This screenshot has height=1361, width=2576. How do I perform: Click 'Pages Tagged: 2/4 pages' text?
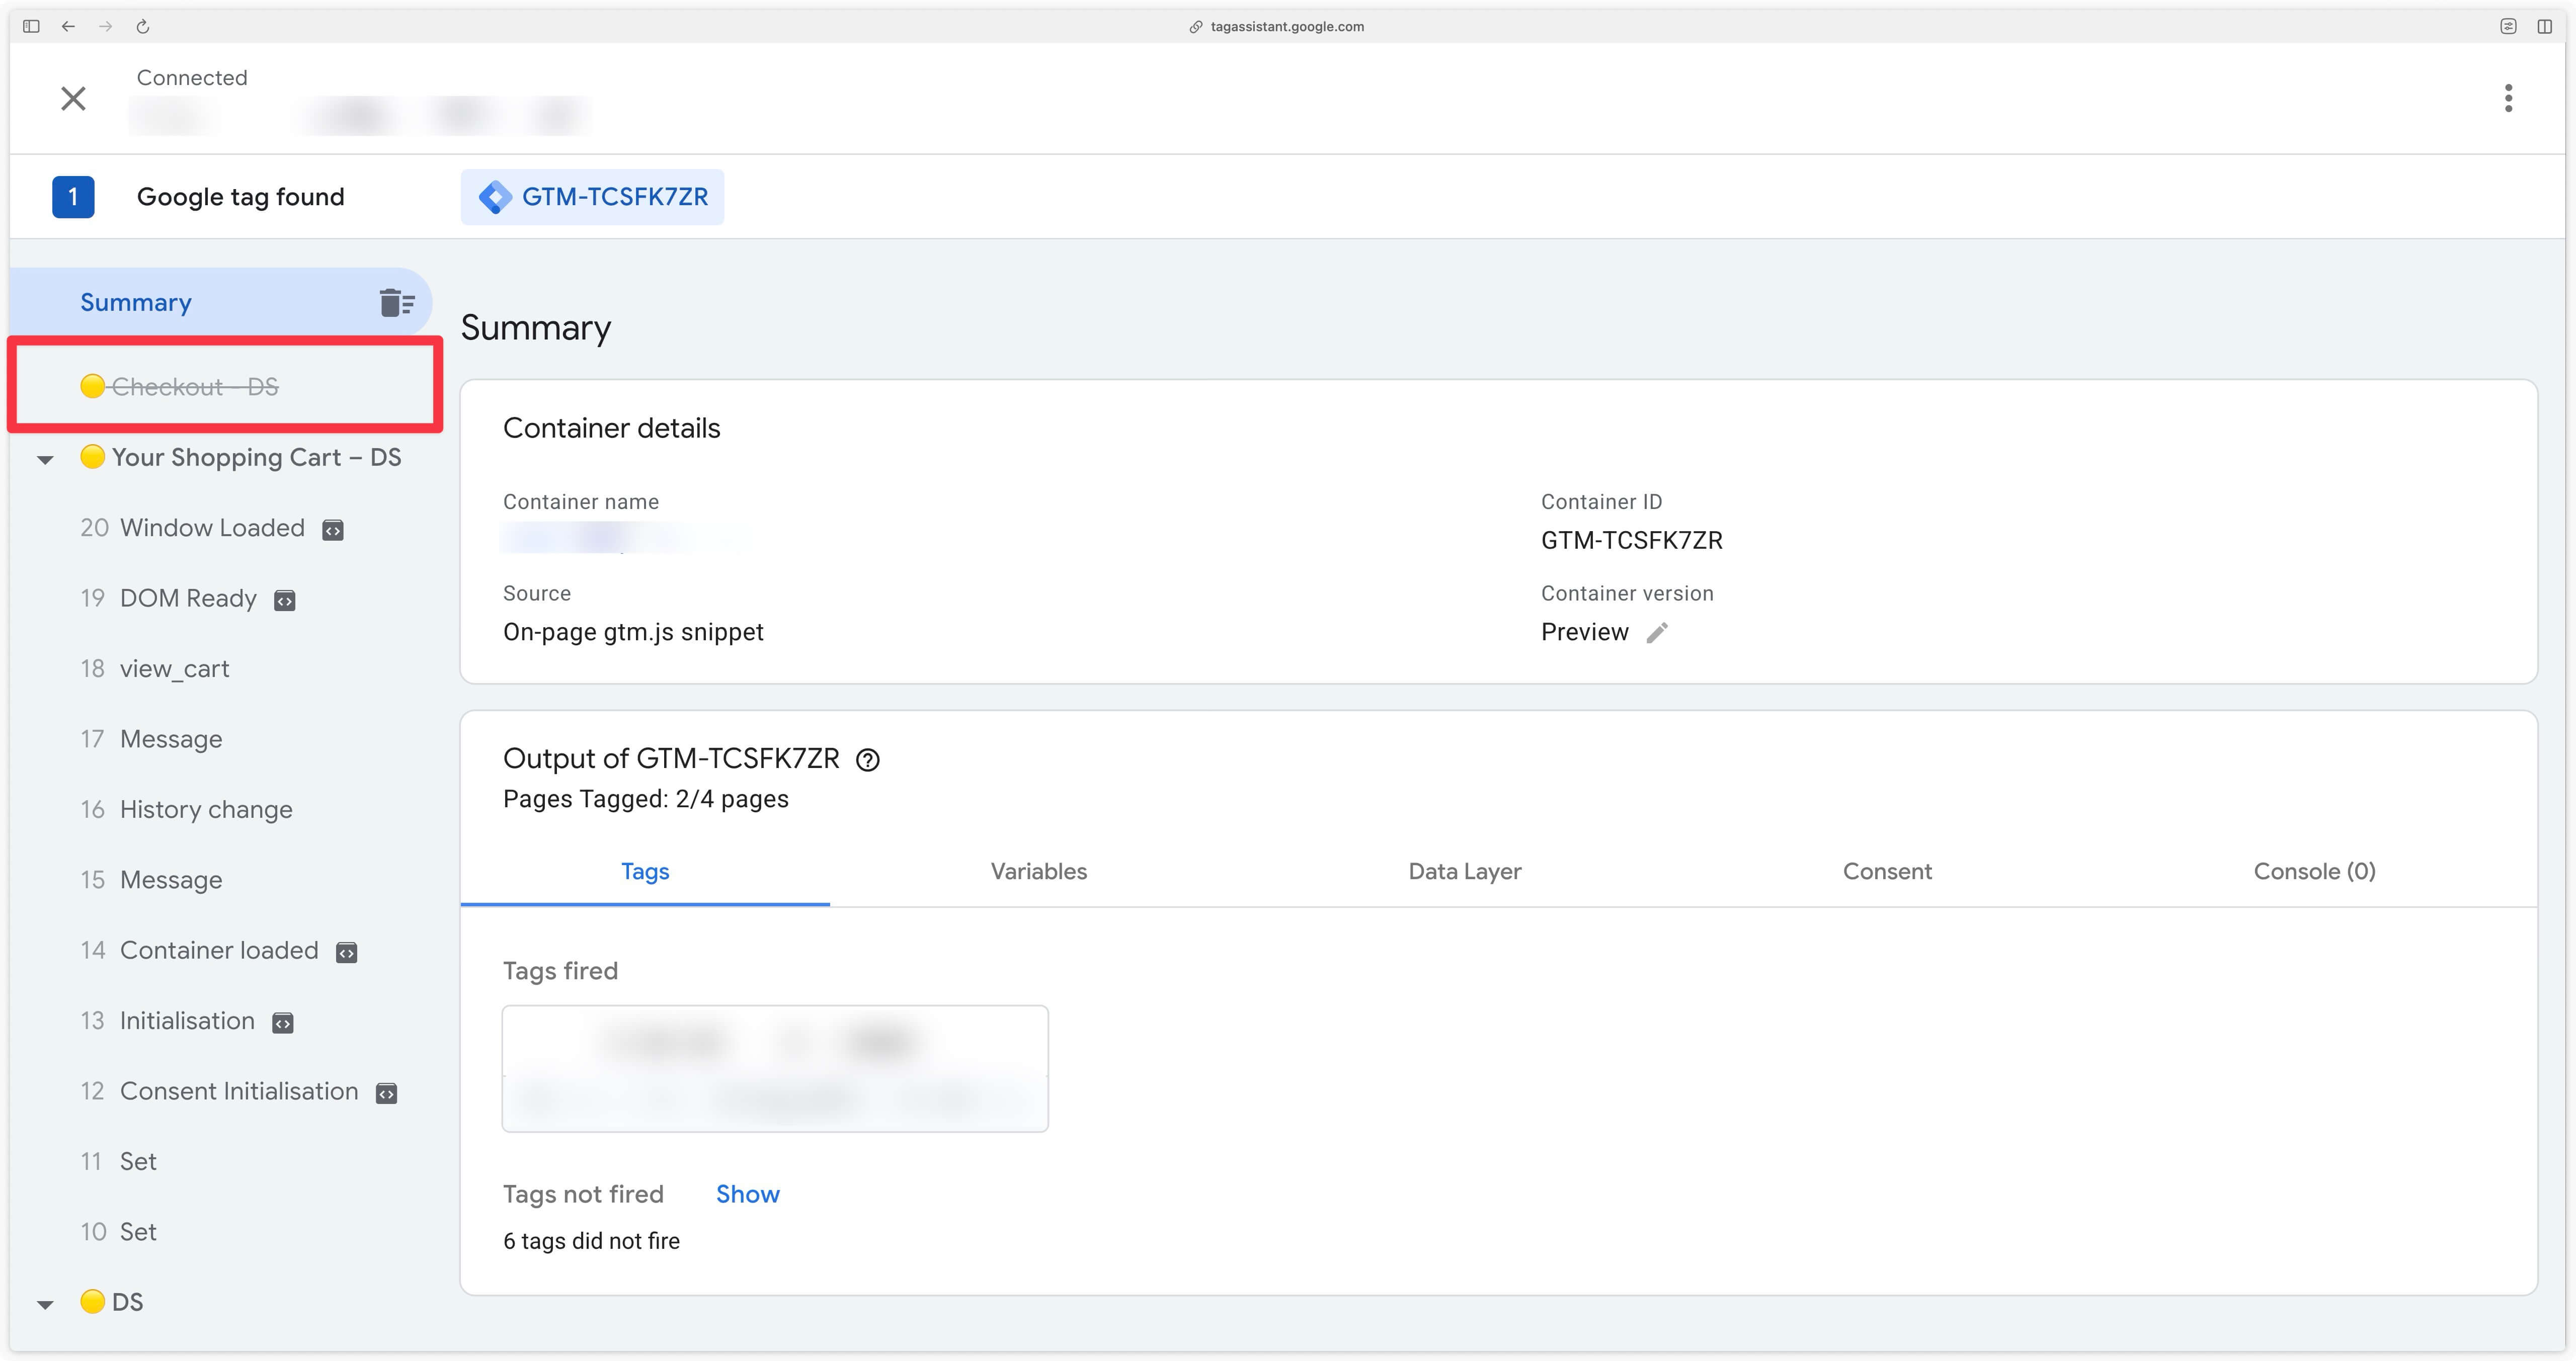645,799
